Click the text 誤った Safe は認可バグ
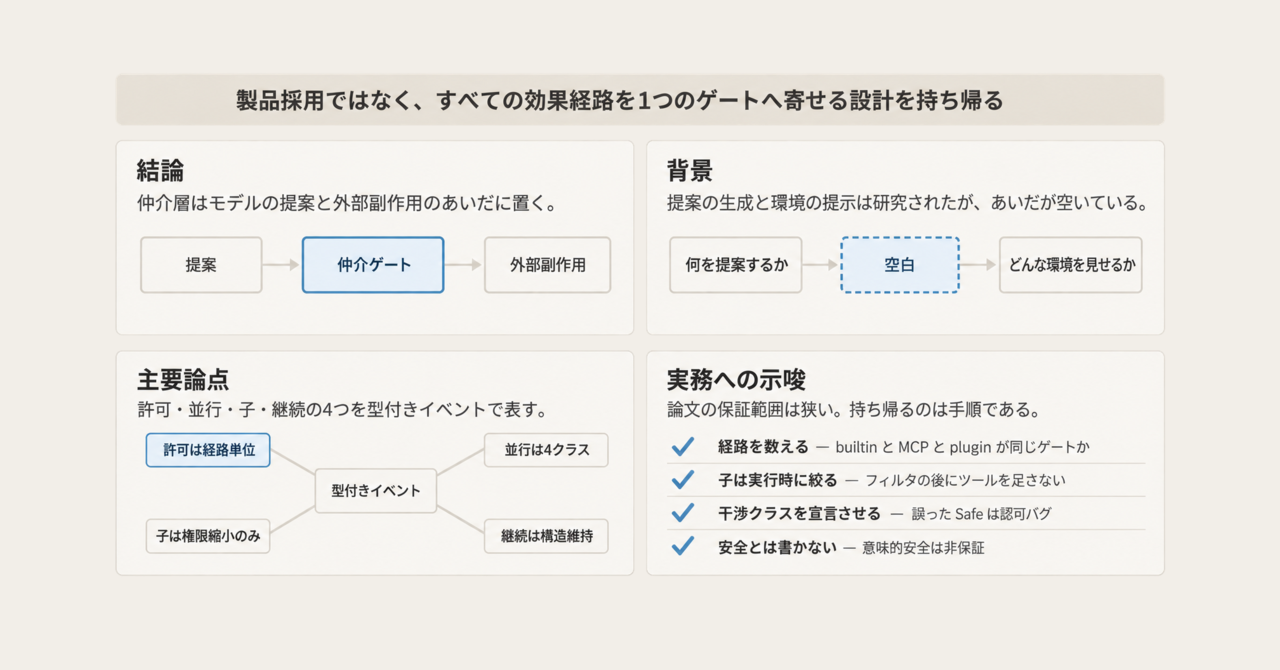Viewport: 1280px width, 670px height. coord(981,513)
